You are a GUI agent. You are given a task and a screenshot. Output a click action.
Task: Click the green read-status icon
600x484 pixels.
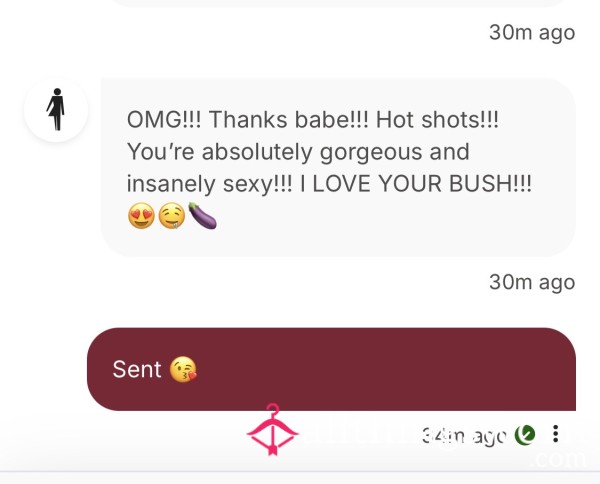coord(524,435)
